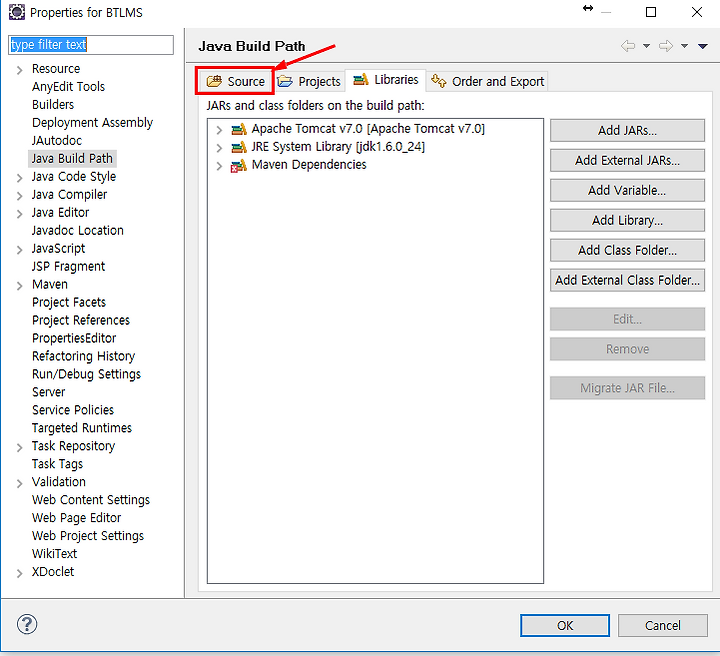
Task: Select WikiText in the tree
Action: (x=55, y=554)
